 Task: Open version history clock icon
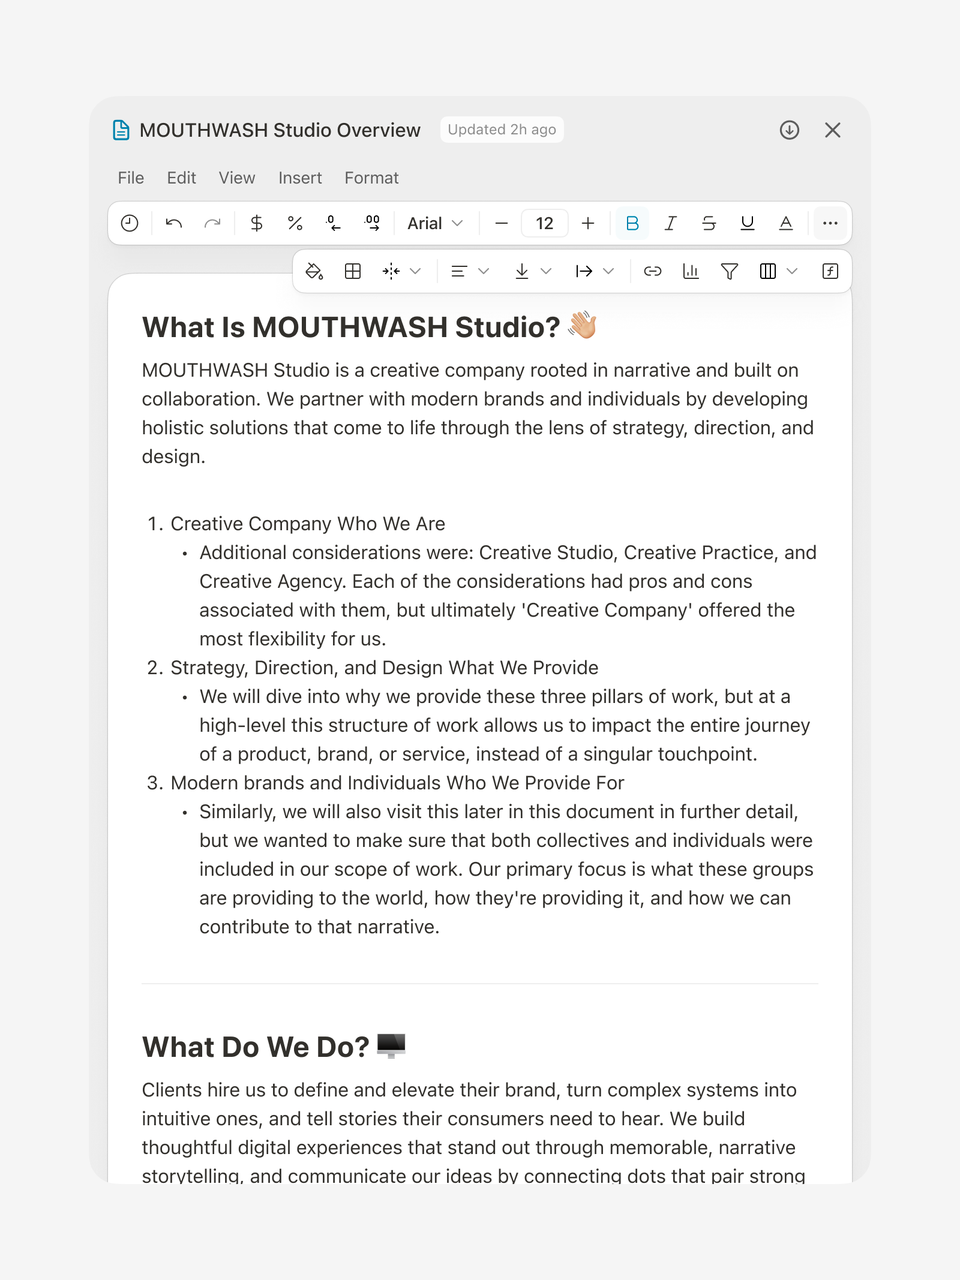(130, 223)
